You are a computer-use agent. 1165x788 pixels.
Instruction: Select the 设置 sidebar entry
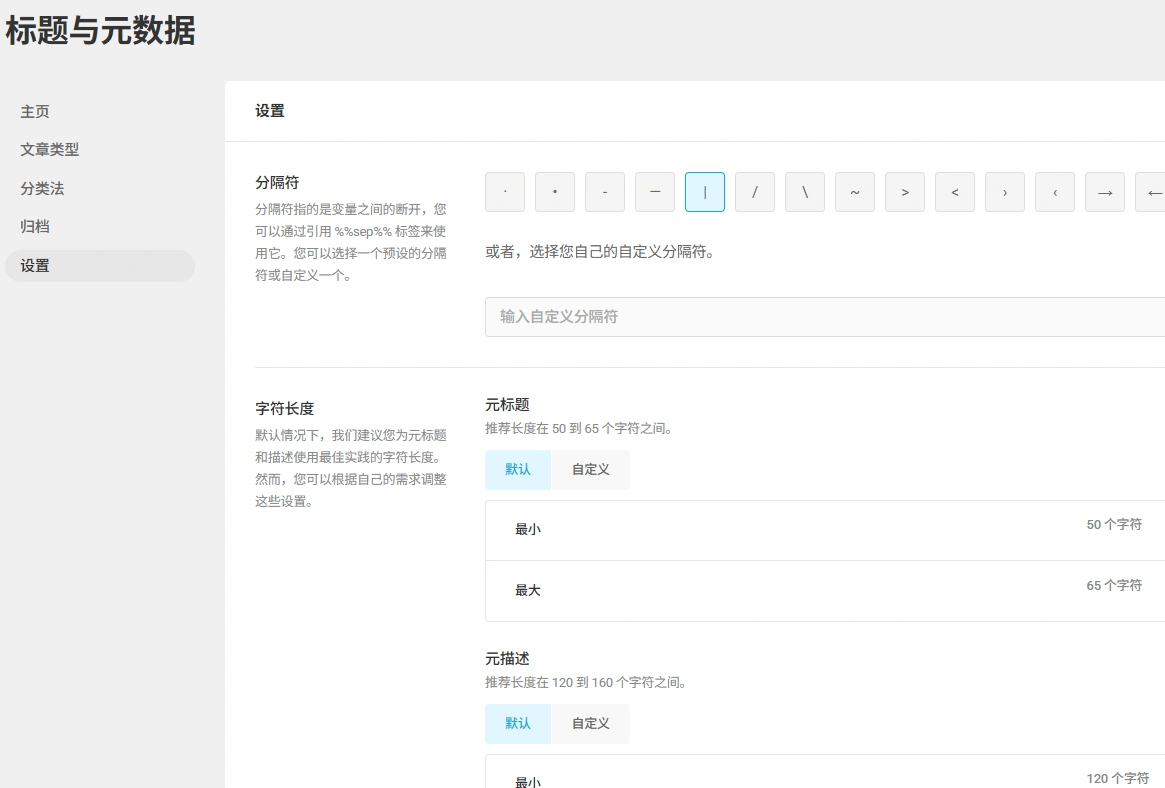pos(35,265)
